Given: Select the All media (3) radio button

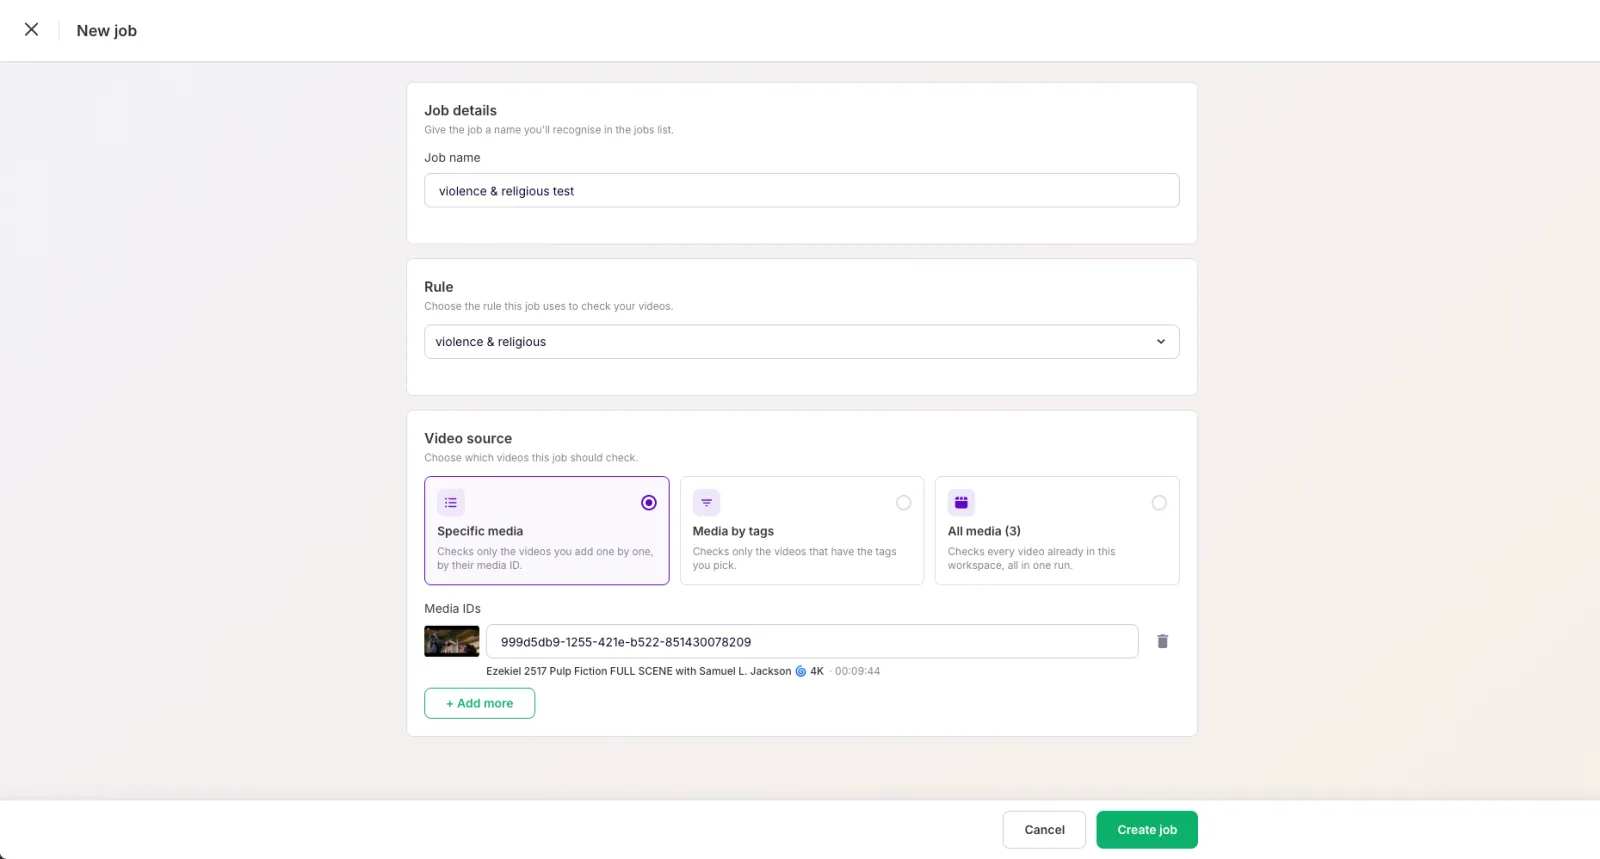Looking at the screenshot, I should (x=1159, y=503).
